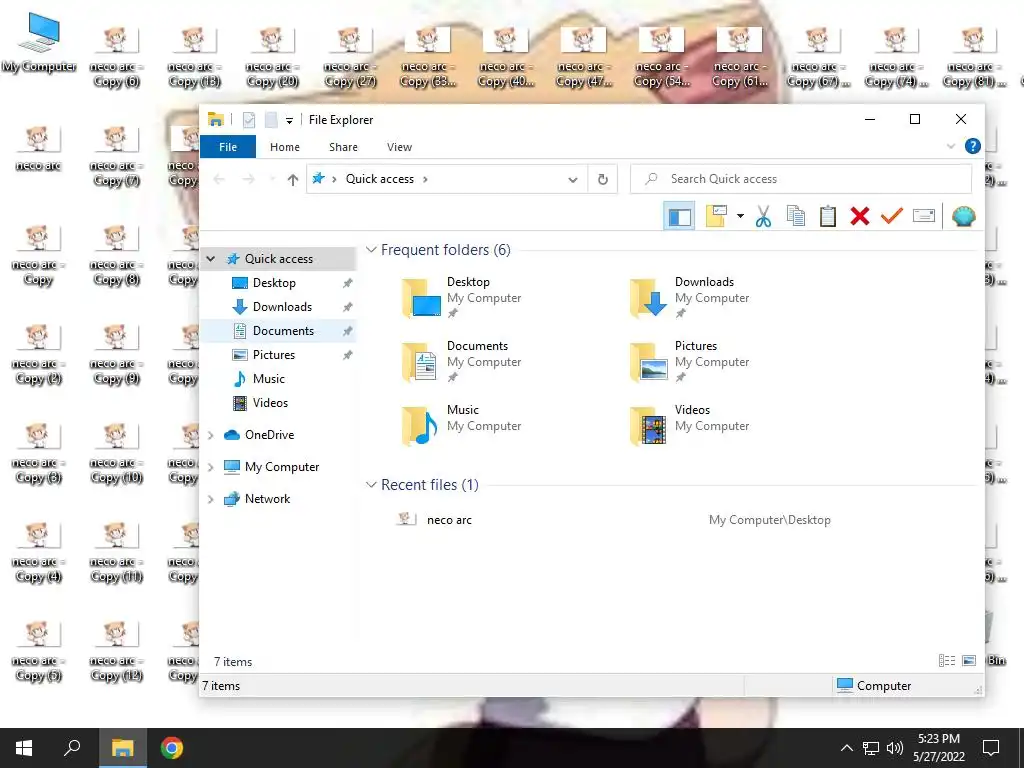This screenshot has width=1024, height=768.
Task: Open the Recent locations dropdown arrow
Action: pos(272,179)
